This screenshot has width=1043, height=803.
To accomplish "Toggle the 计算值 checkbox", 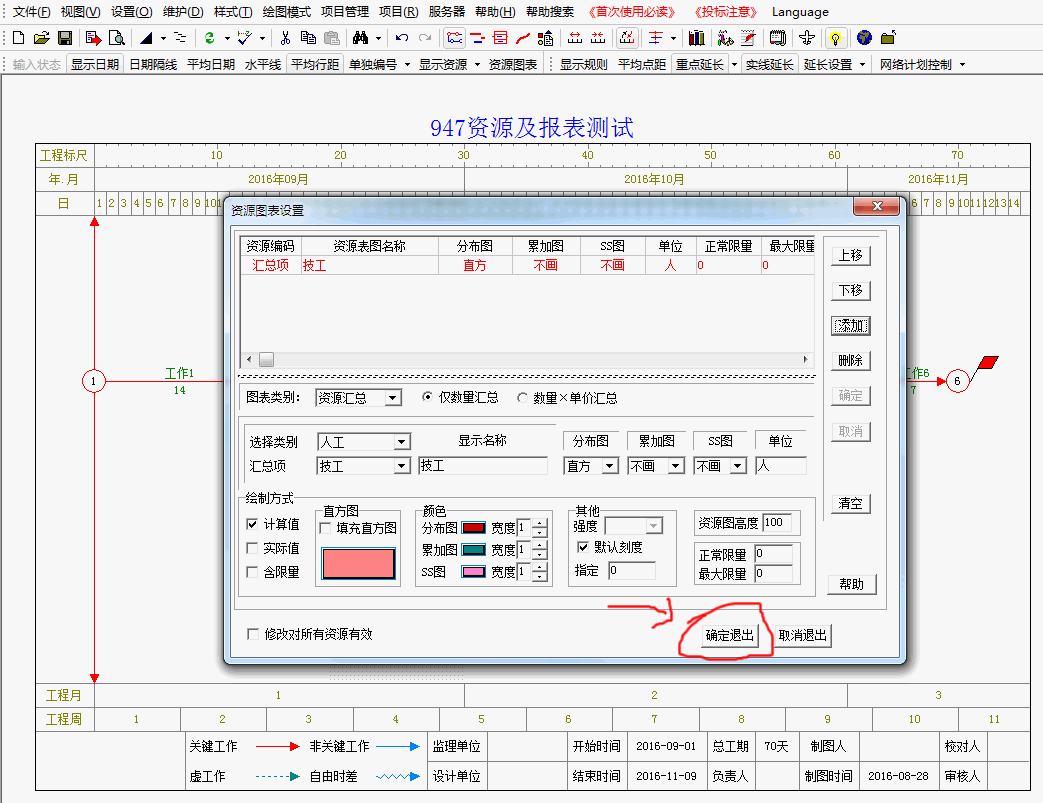I will [253, 524].
